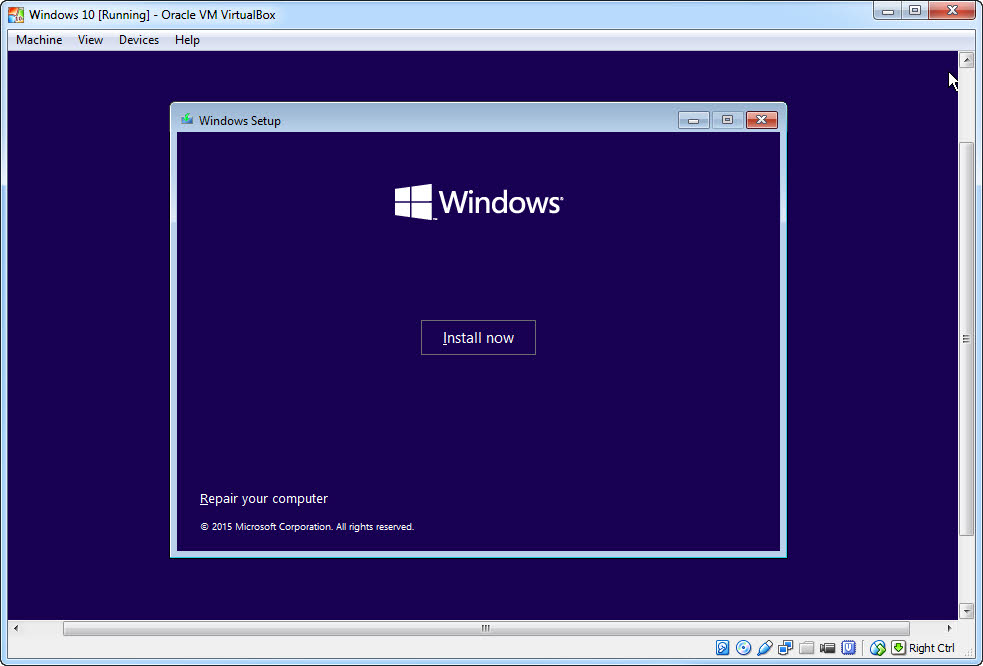Click the shared folders indicator

click(806, 648)
